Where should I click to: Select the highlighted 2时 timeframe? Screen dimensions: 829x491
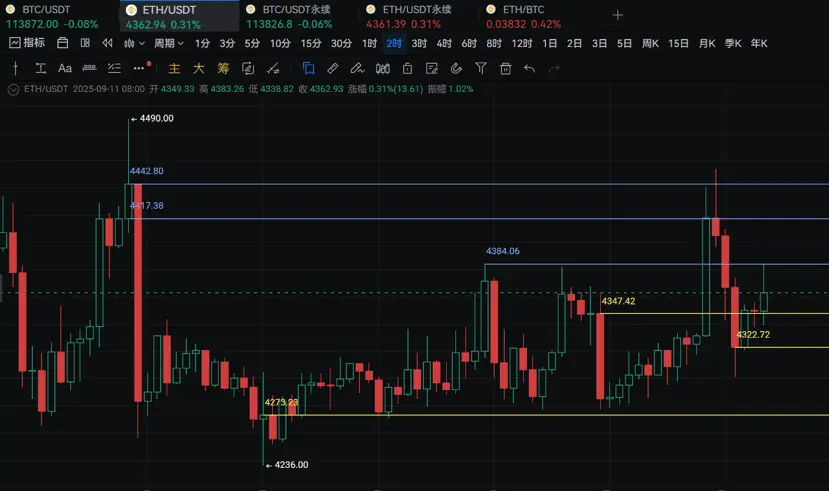394,43
